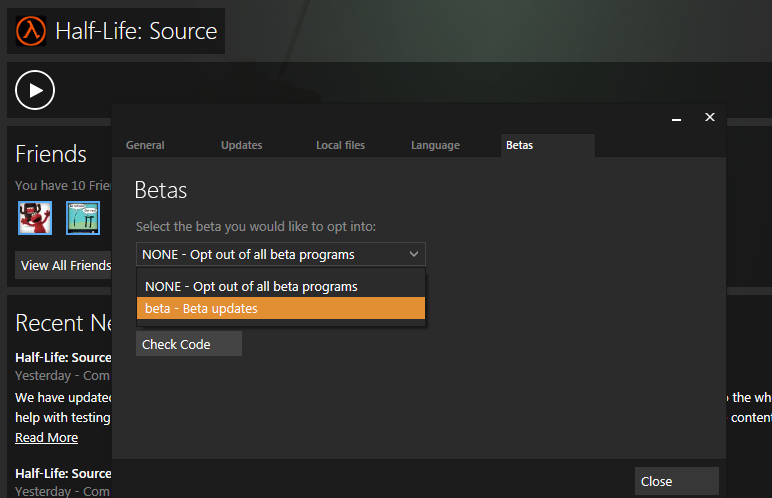Switch to the Updates tab
772x498 pixels.
point(241,145)
